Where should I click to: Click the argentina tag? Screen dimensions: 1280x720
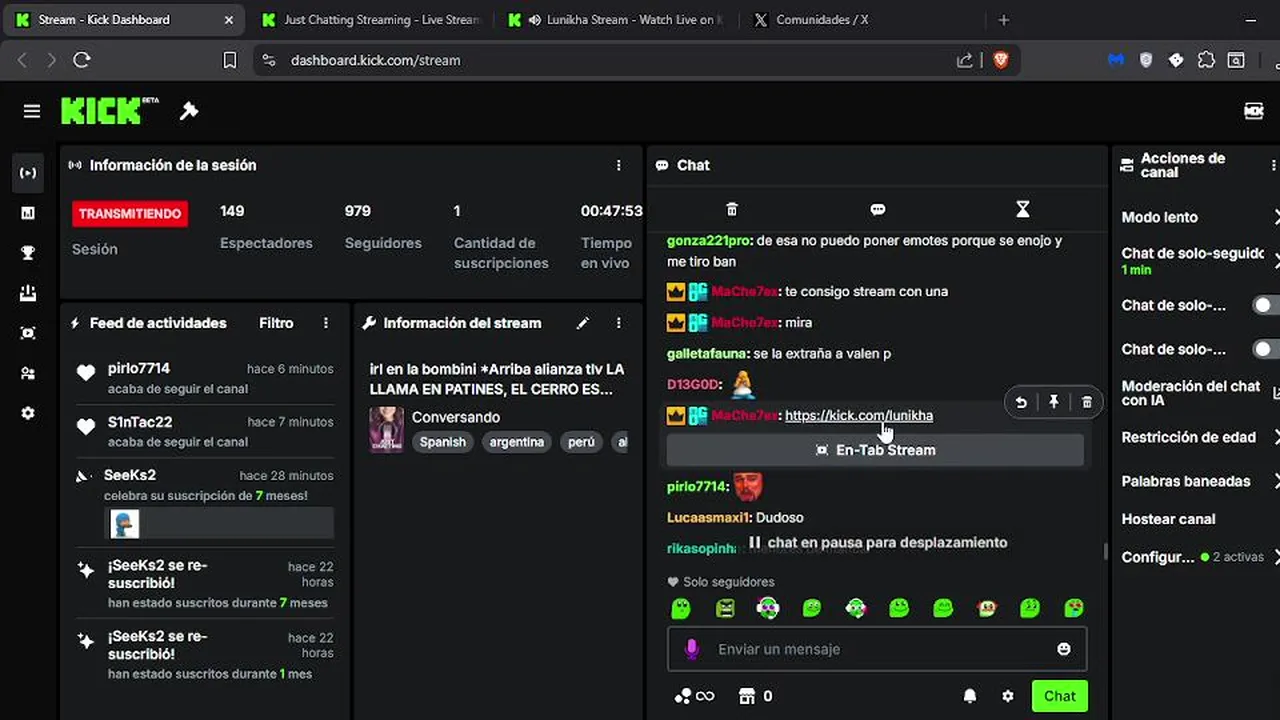[x=517, y=442]
